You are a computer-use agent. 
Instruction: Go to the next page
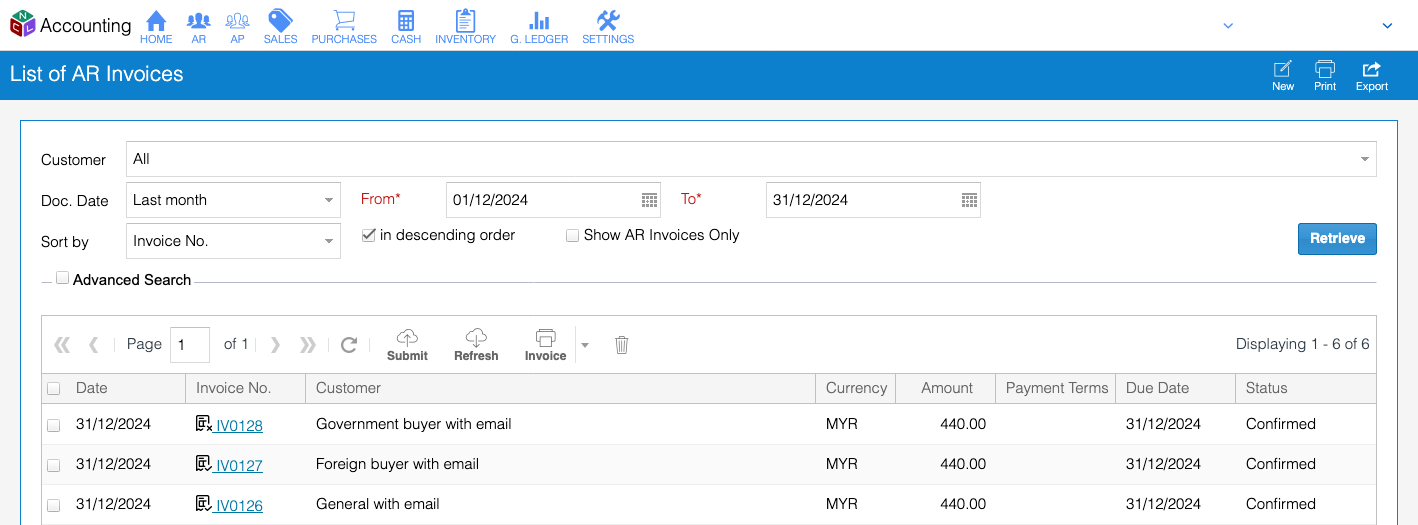[x=275, y=345]
